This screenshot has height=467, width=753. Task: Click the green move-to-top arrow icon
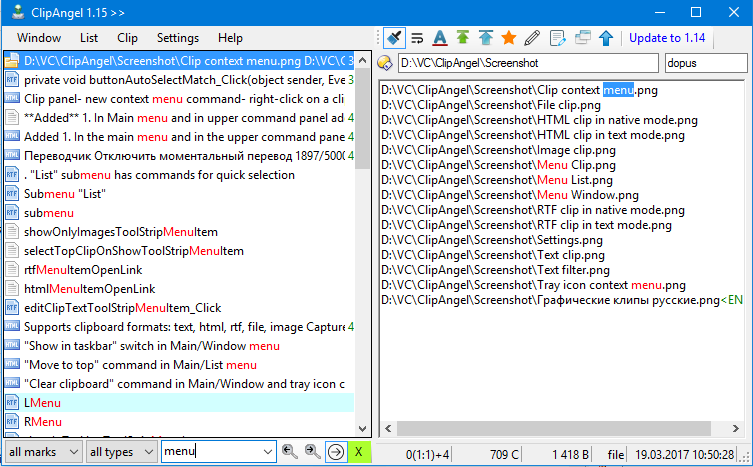(462, 38)
